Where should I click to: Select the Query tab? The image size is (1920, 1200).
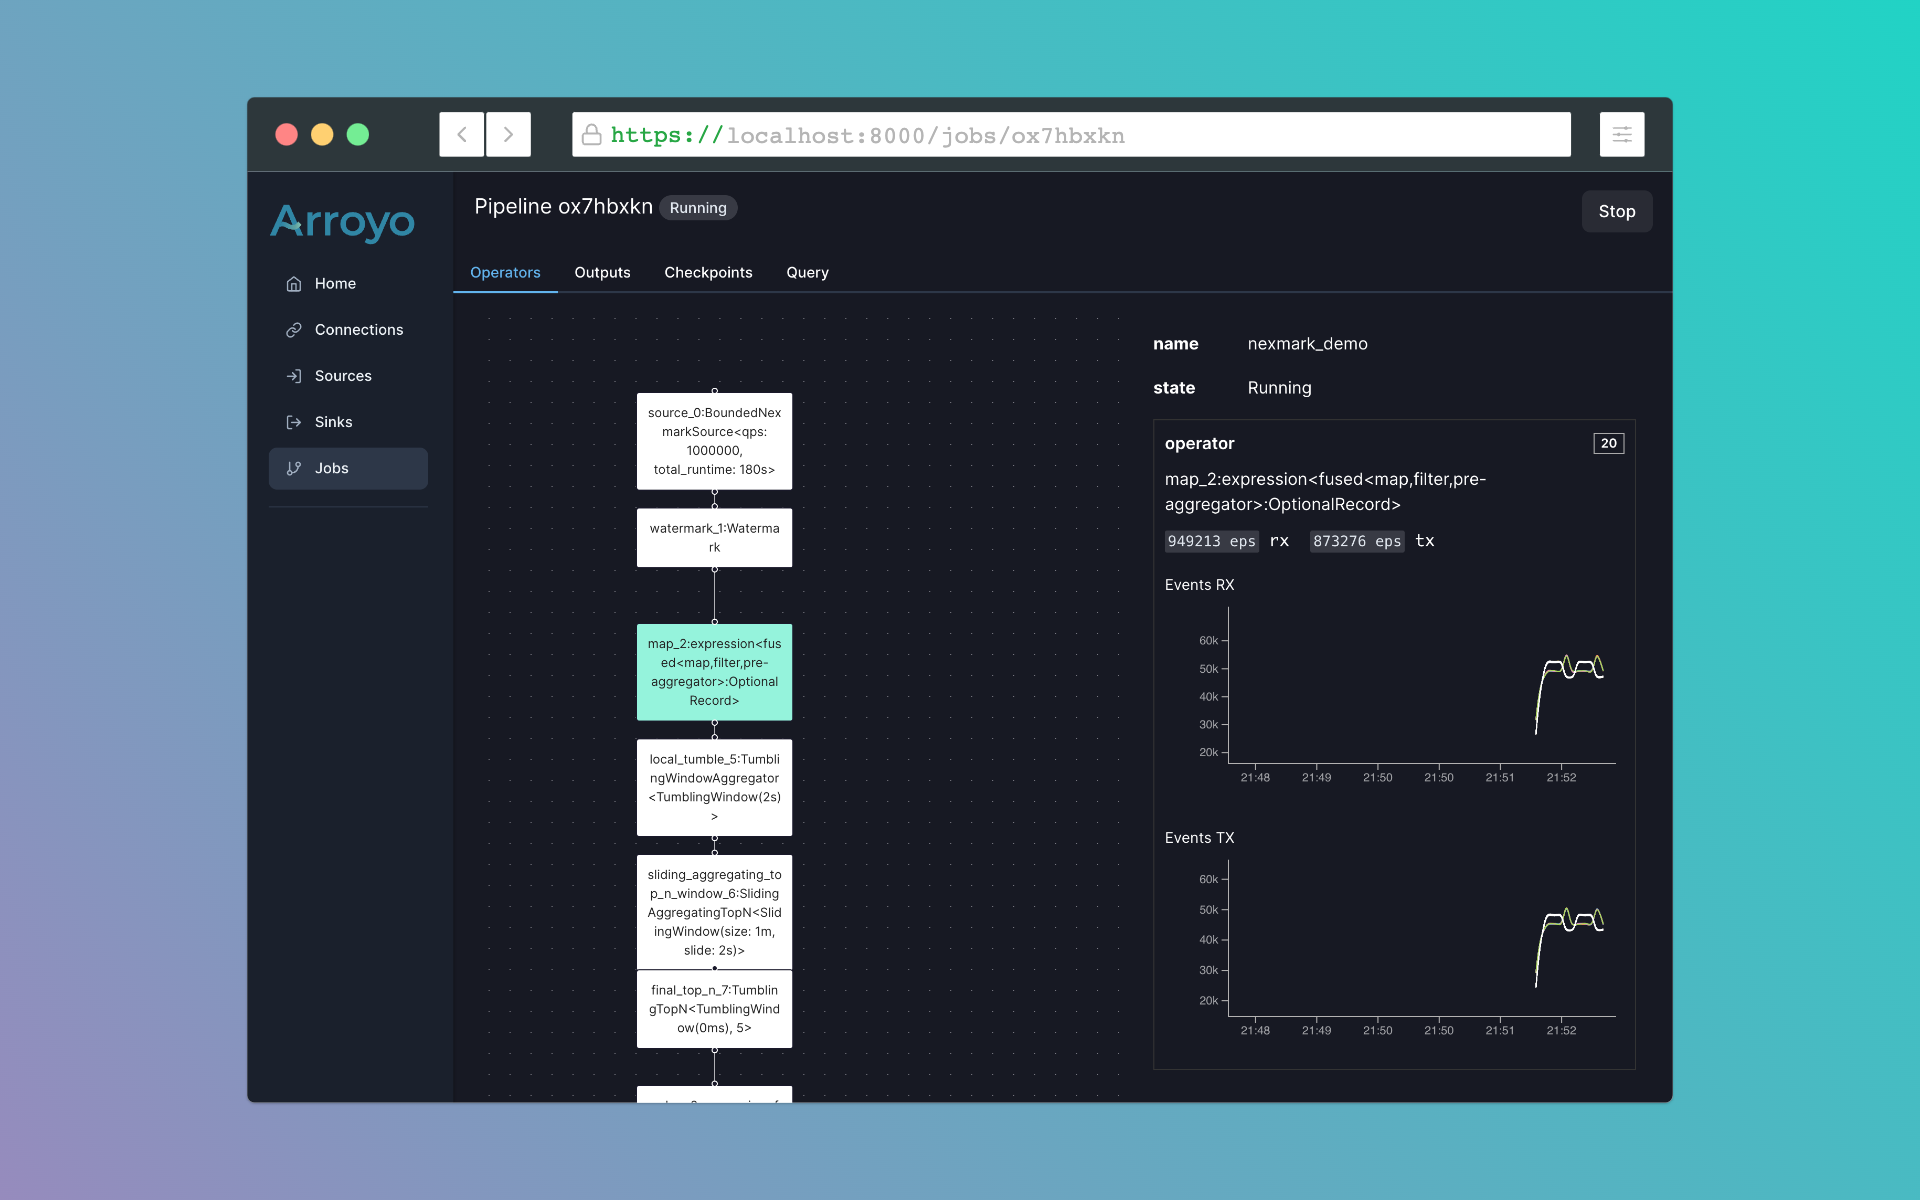click(x=807, y=272)
